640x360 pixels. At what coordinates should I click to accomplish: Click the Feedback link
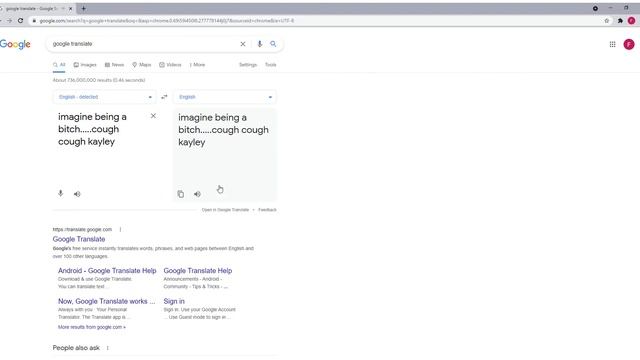pos(267,209)
